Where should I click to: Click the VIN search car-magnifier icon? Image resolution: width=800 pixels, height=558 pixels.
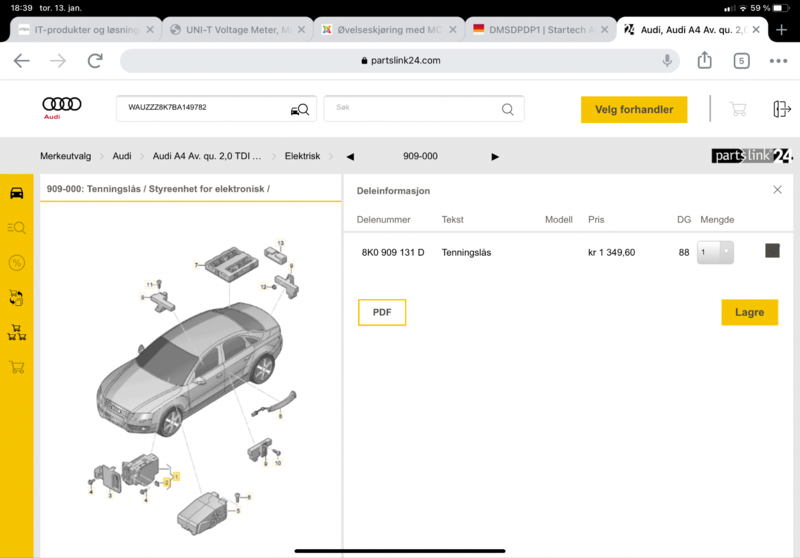coord(299,109)
